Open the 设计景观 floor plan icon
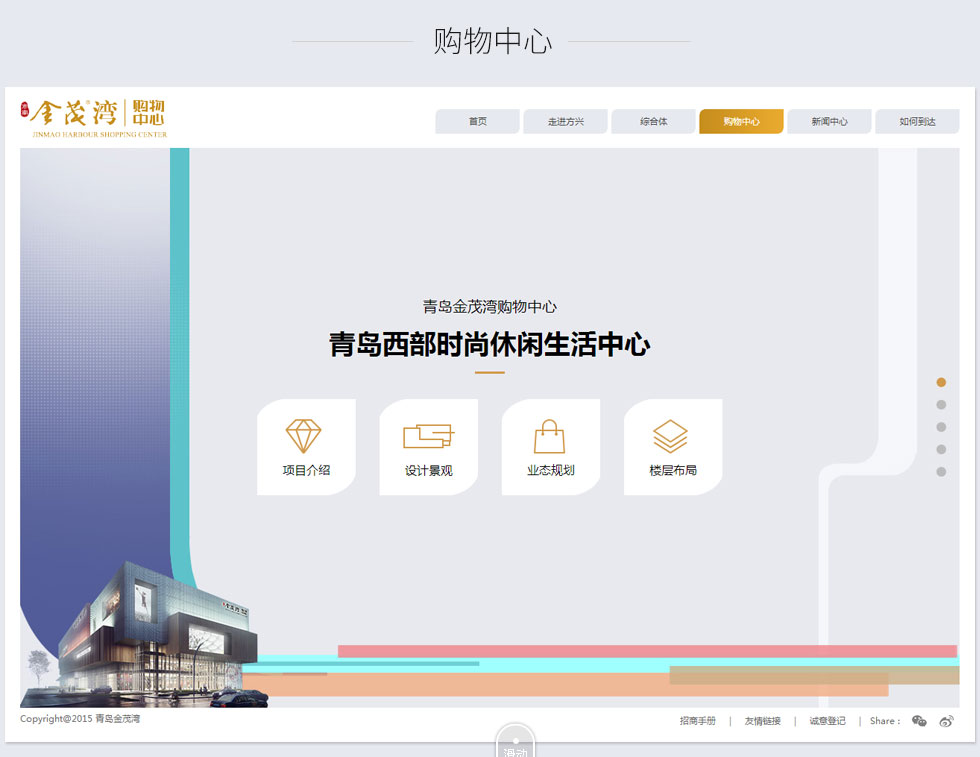 click(x=428, y=436)
